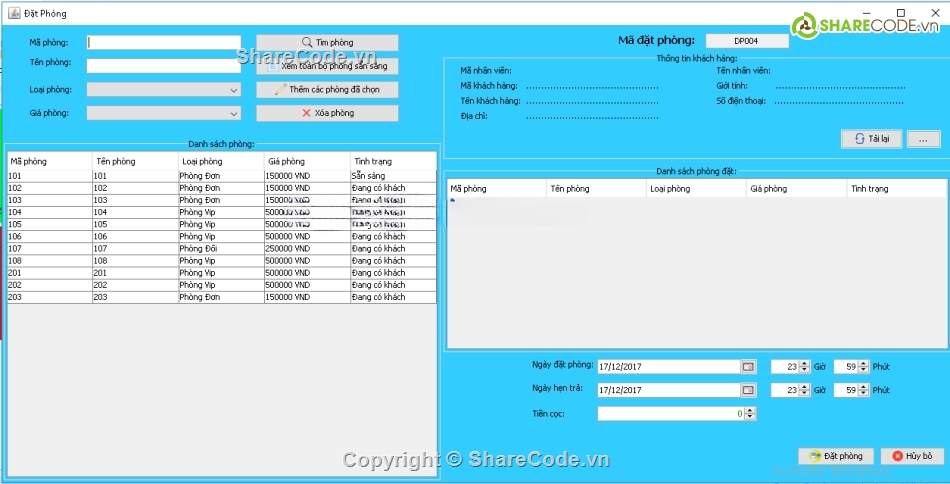Select room 108 Mã phòng cell
Viewport: 950px width, 484px height.
pos(50,261)
